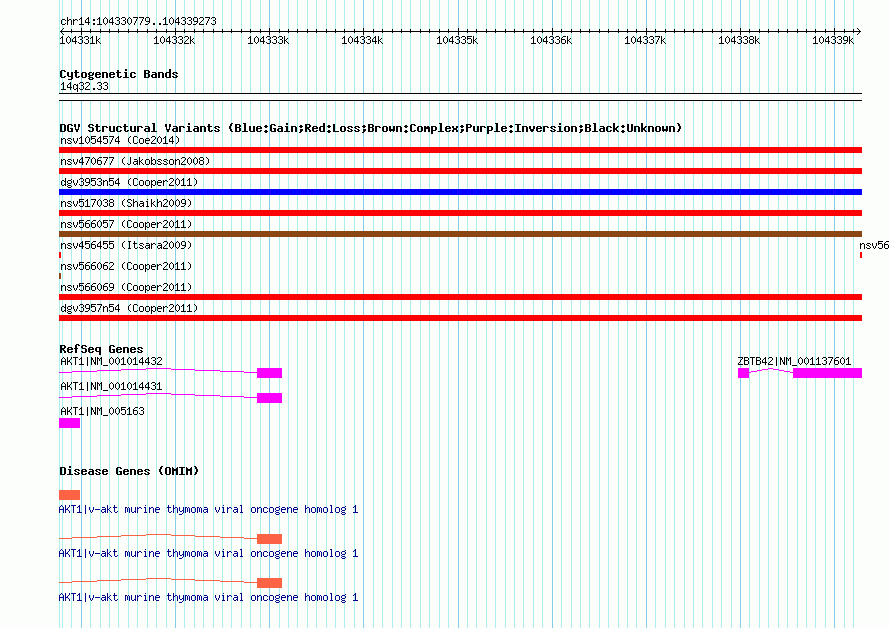Click the large ZBTB42 magenta exon block

(828, 373)
